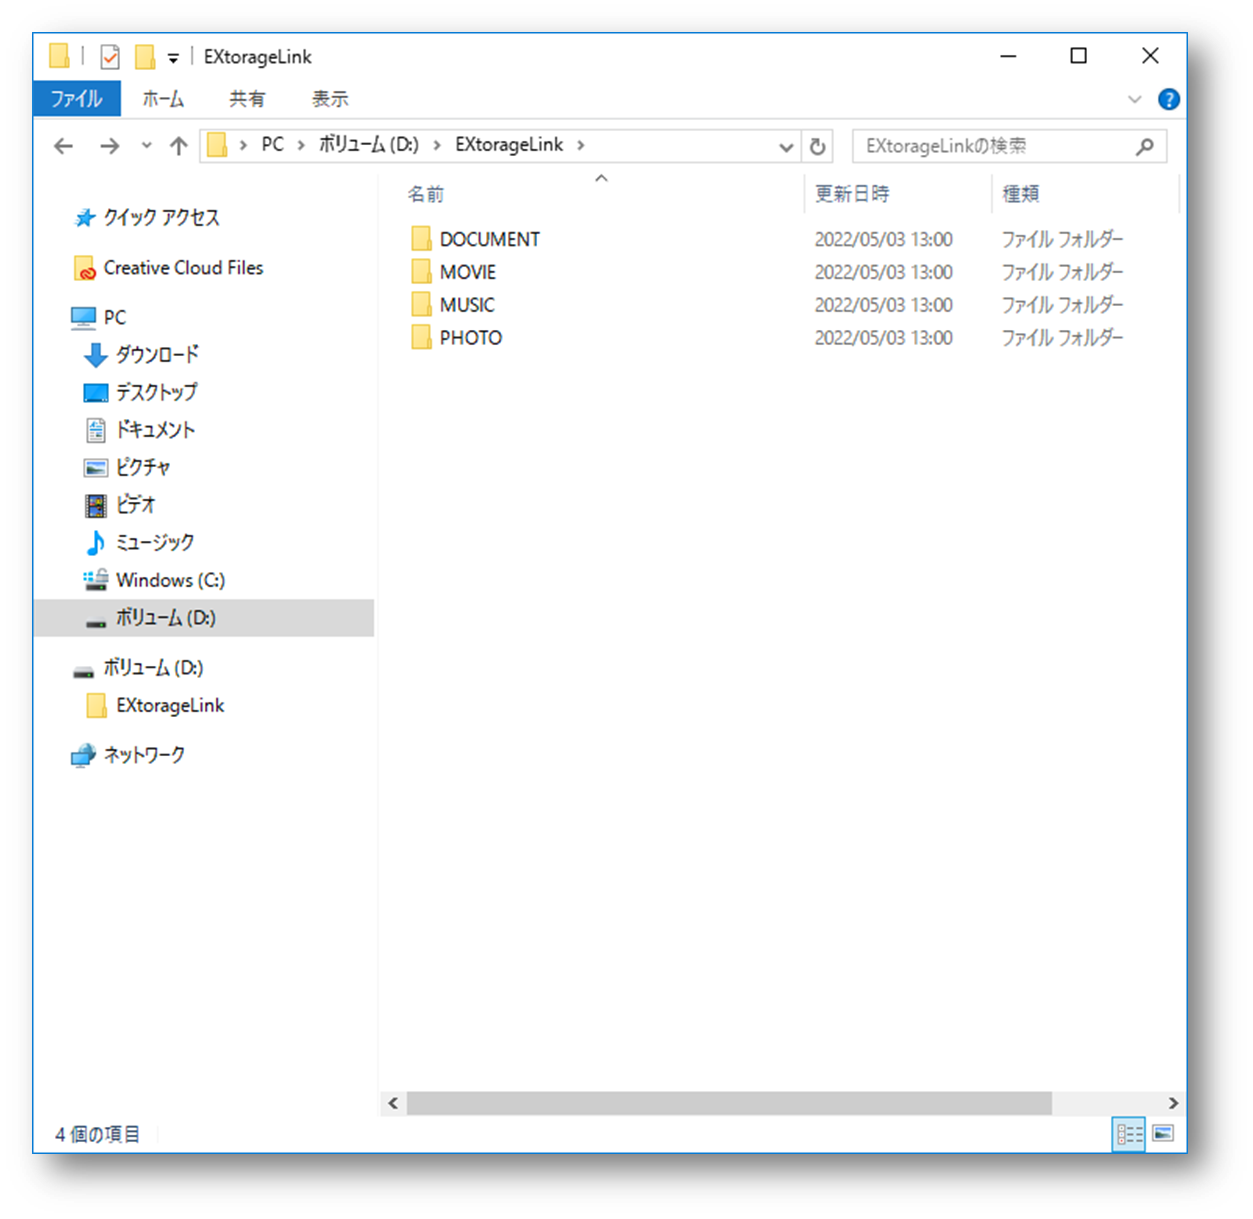The width and height of the screenshot is (1253, 1219).
Task: Open EXtorageLink folder in the navigation pane
Action: click(x=170, y=706)
